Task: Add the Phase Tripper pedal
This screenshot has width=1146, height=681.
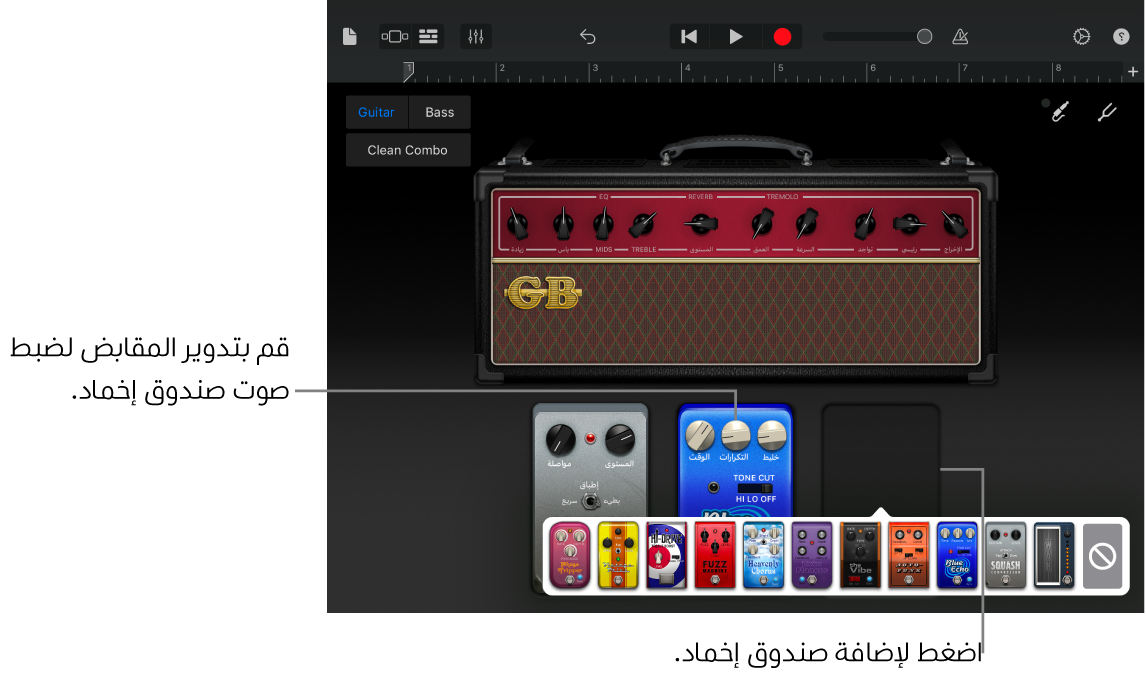Action: (570, 555)
